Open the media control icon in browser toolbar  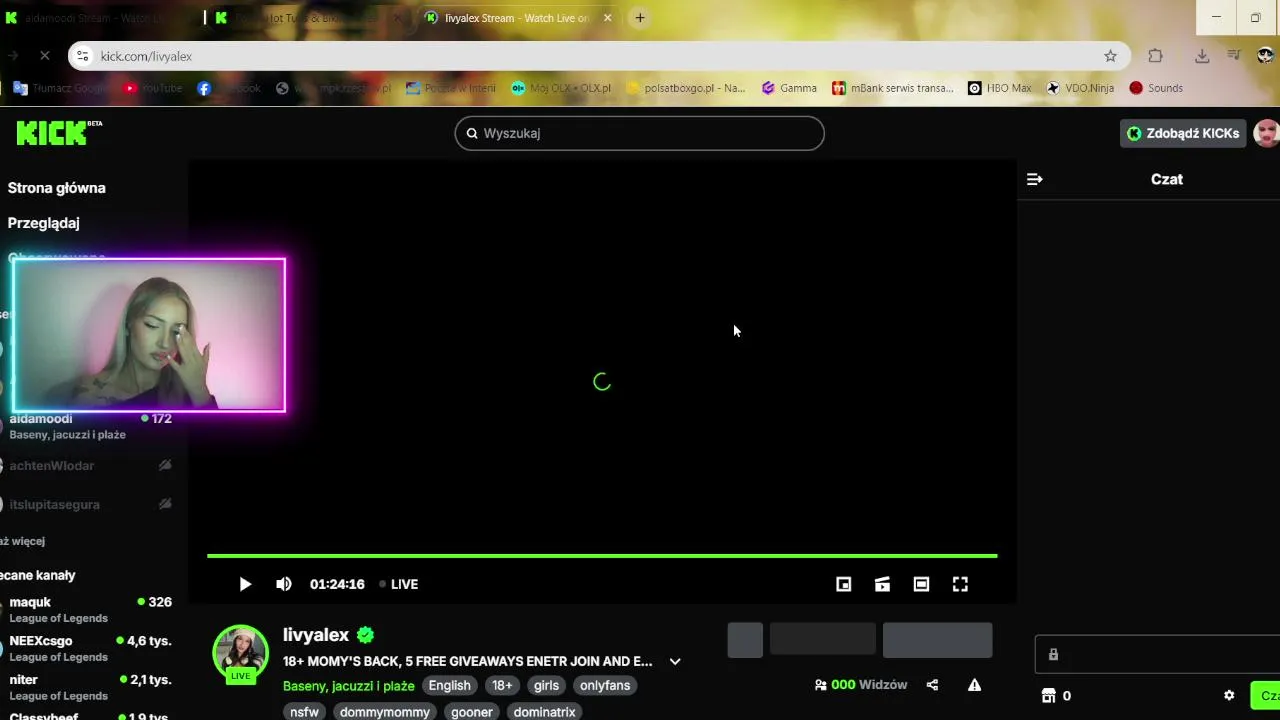click(1234, 56)
